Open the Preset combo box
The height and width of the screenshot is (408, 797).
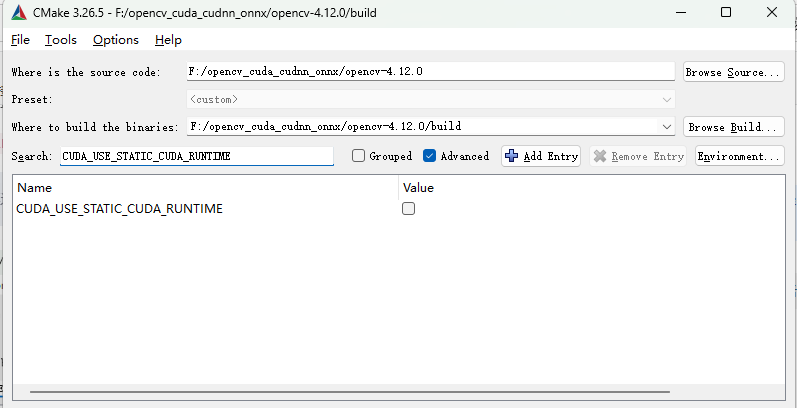[x=430, y=100]
